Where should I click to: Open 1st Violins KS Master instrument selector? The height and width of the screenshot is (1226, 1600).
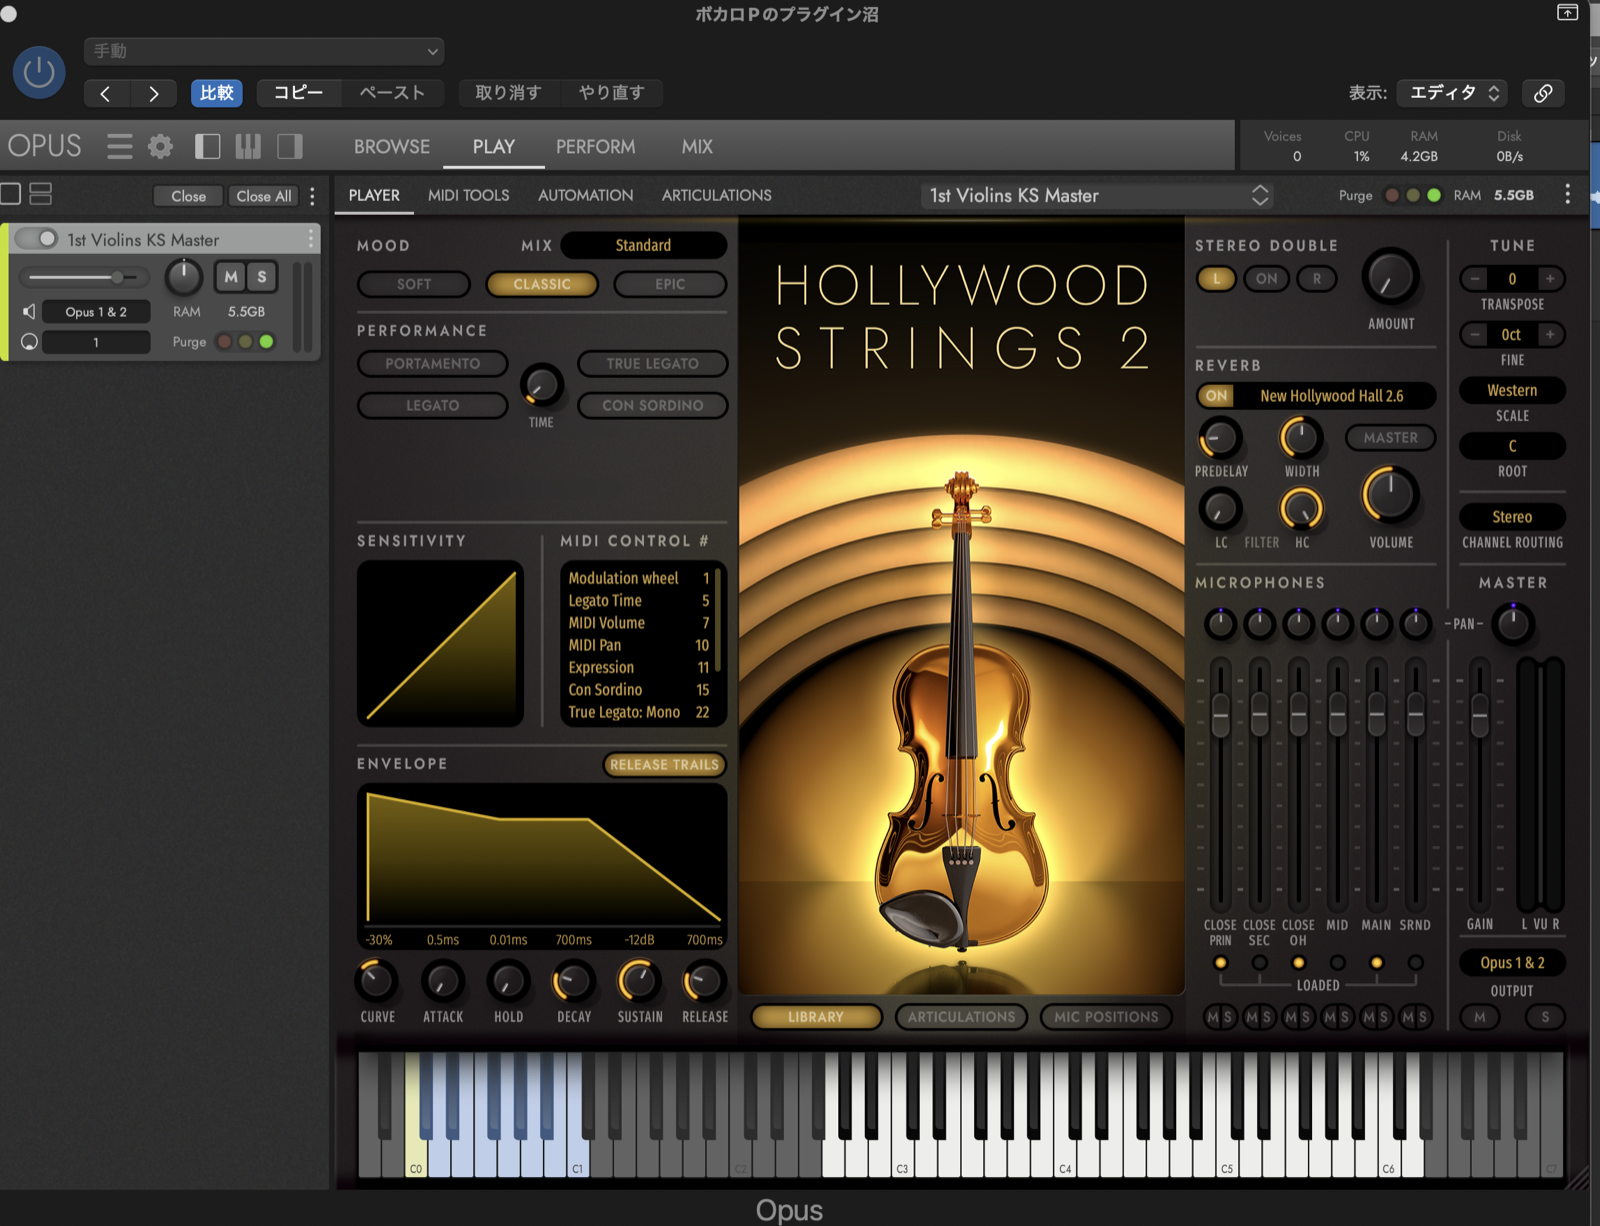click(x=1098, y=196)
